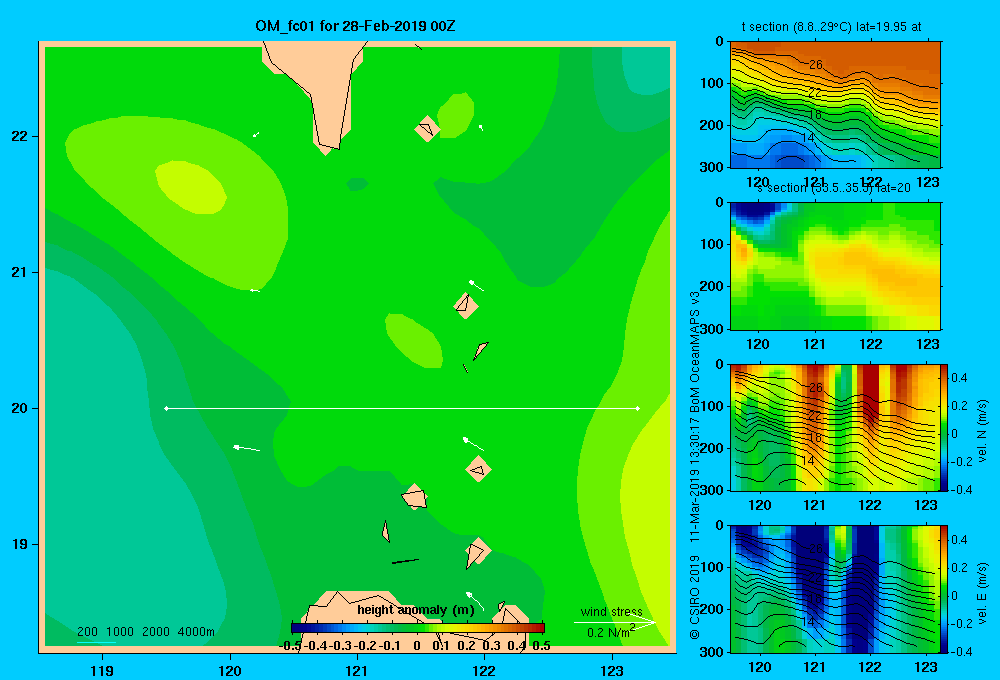Click the southern tip of Taiwan landmass
Image resolution: width=1000 pixels, height=680 pixels.
(x=326, y=151)
